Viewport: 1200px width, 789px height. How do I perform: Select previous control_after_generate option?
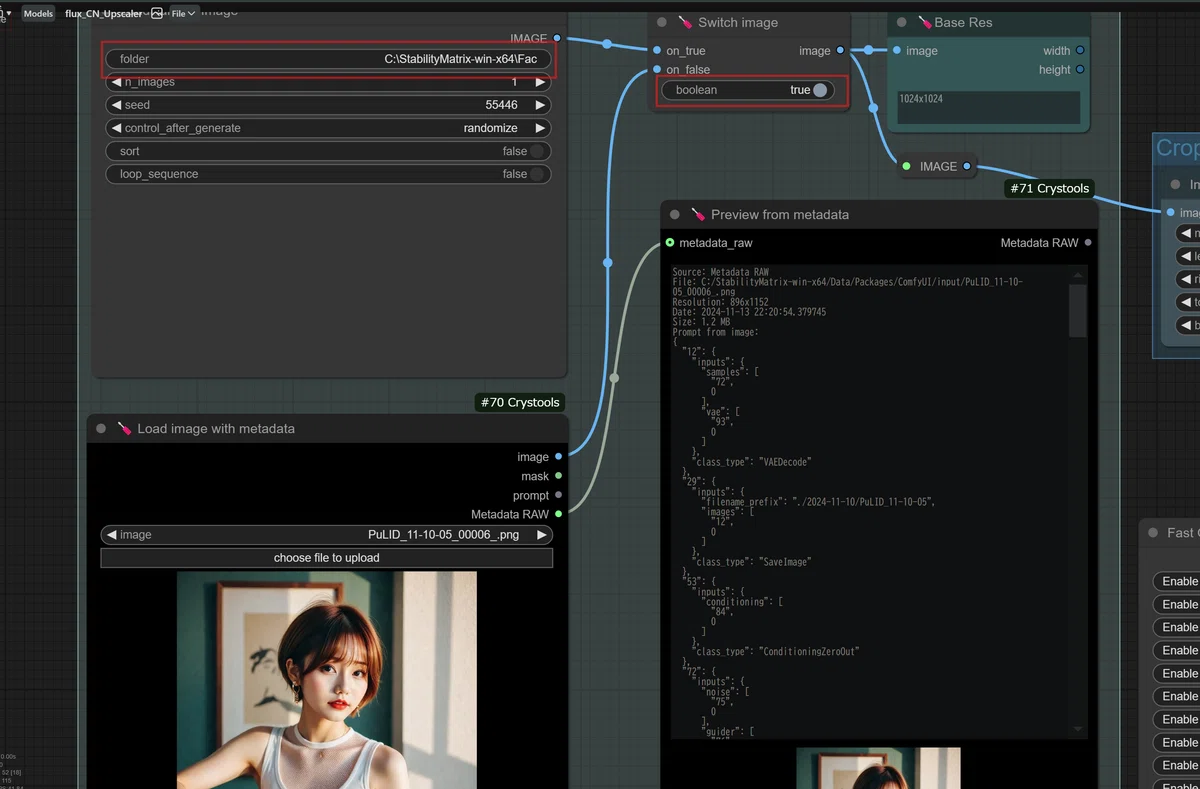click(x=116, y=128)
